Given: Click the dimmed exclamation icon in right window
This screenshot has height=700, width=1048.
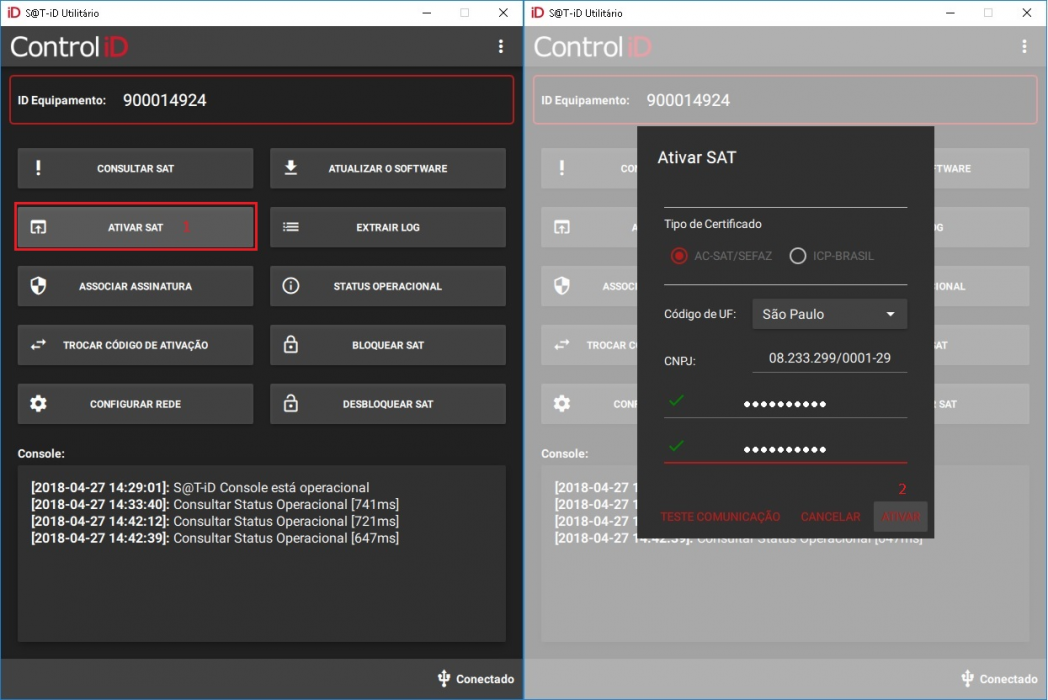Looking at the screenshot, I should tap(561, 168).
